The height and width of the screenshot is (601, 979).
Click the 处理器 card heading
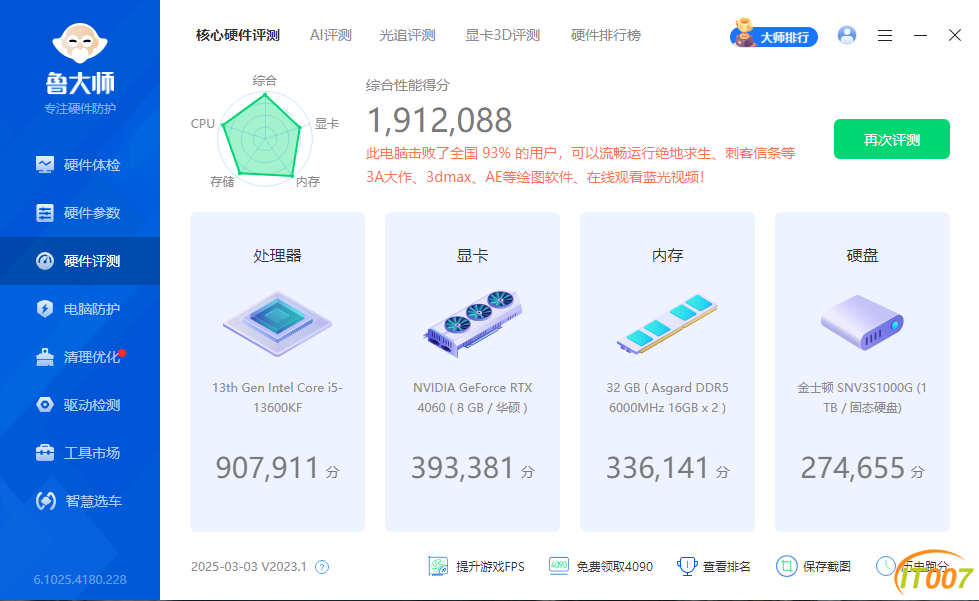coord(277,255)
